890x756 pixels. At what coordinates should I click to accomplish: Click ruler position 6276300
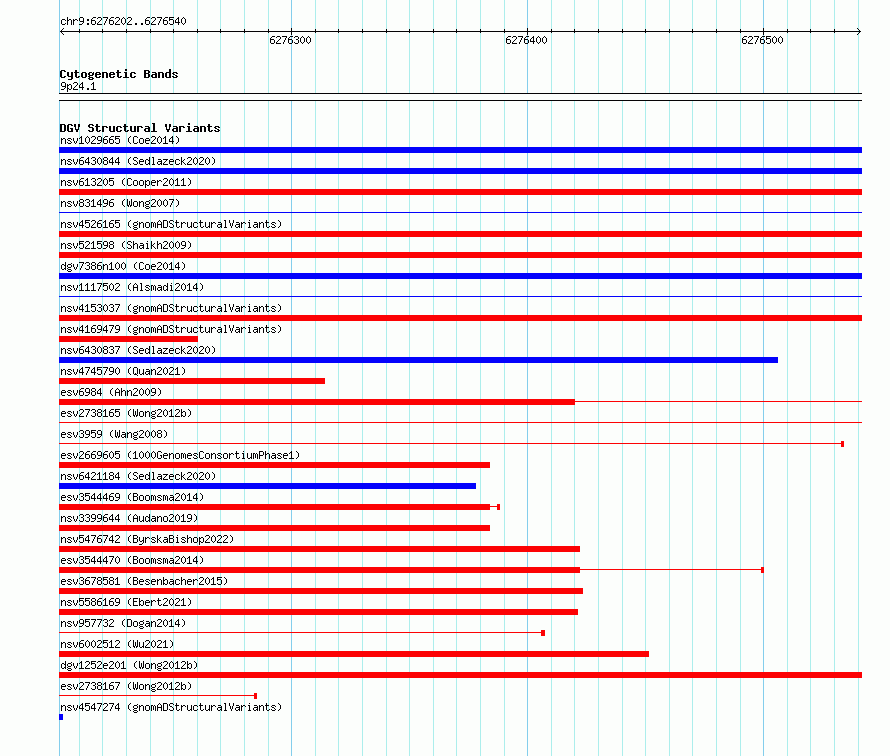pyautogui.click(x=291, y=40)
